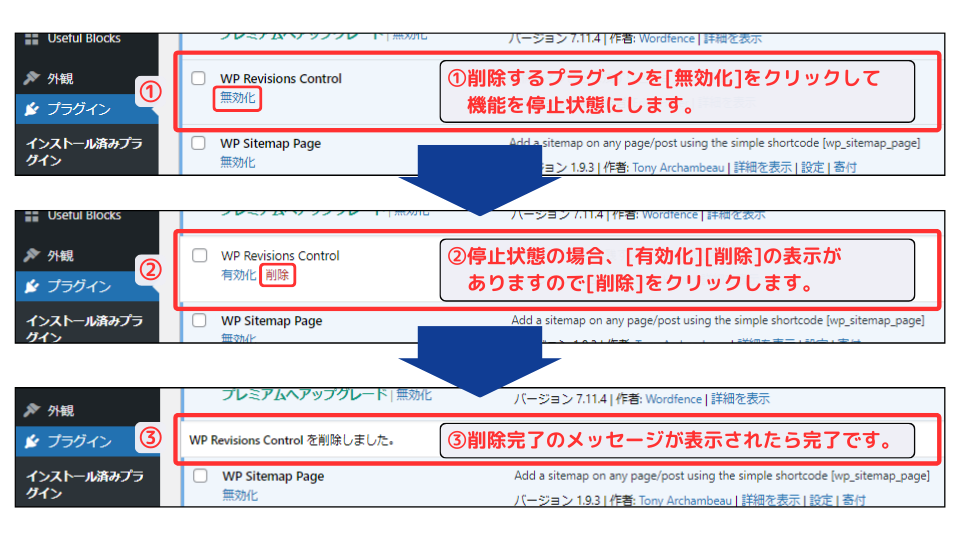Click the WP Sitemap Page description in the top screenshot
Image resolution: width=960 pixels, height=540 pixels.
(714, 143)
